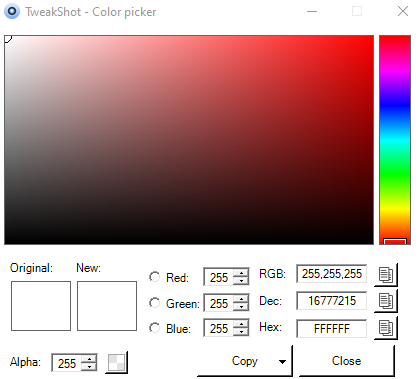
Task: Select the Blue radio button
Action: click(154, 328)
